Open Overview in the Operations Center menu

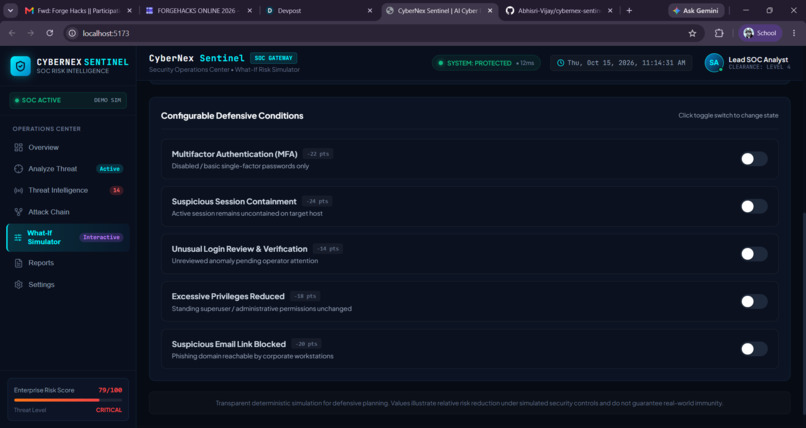68,147
